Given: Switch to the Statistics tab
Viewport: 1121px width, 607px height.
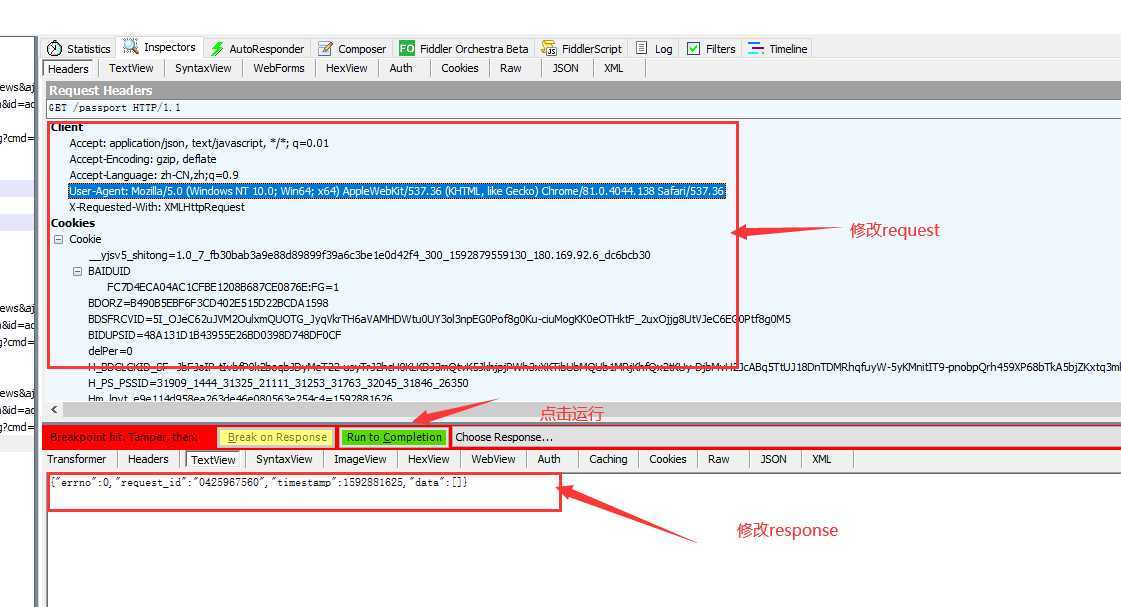Looking at the screenshot, I should click(79, 49).
